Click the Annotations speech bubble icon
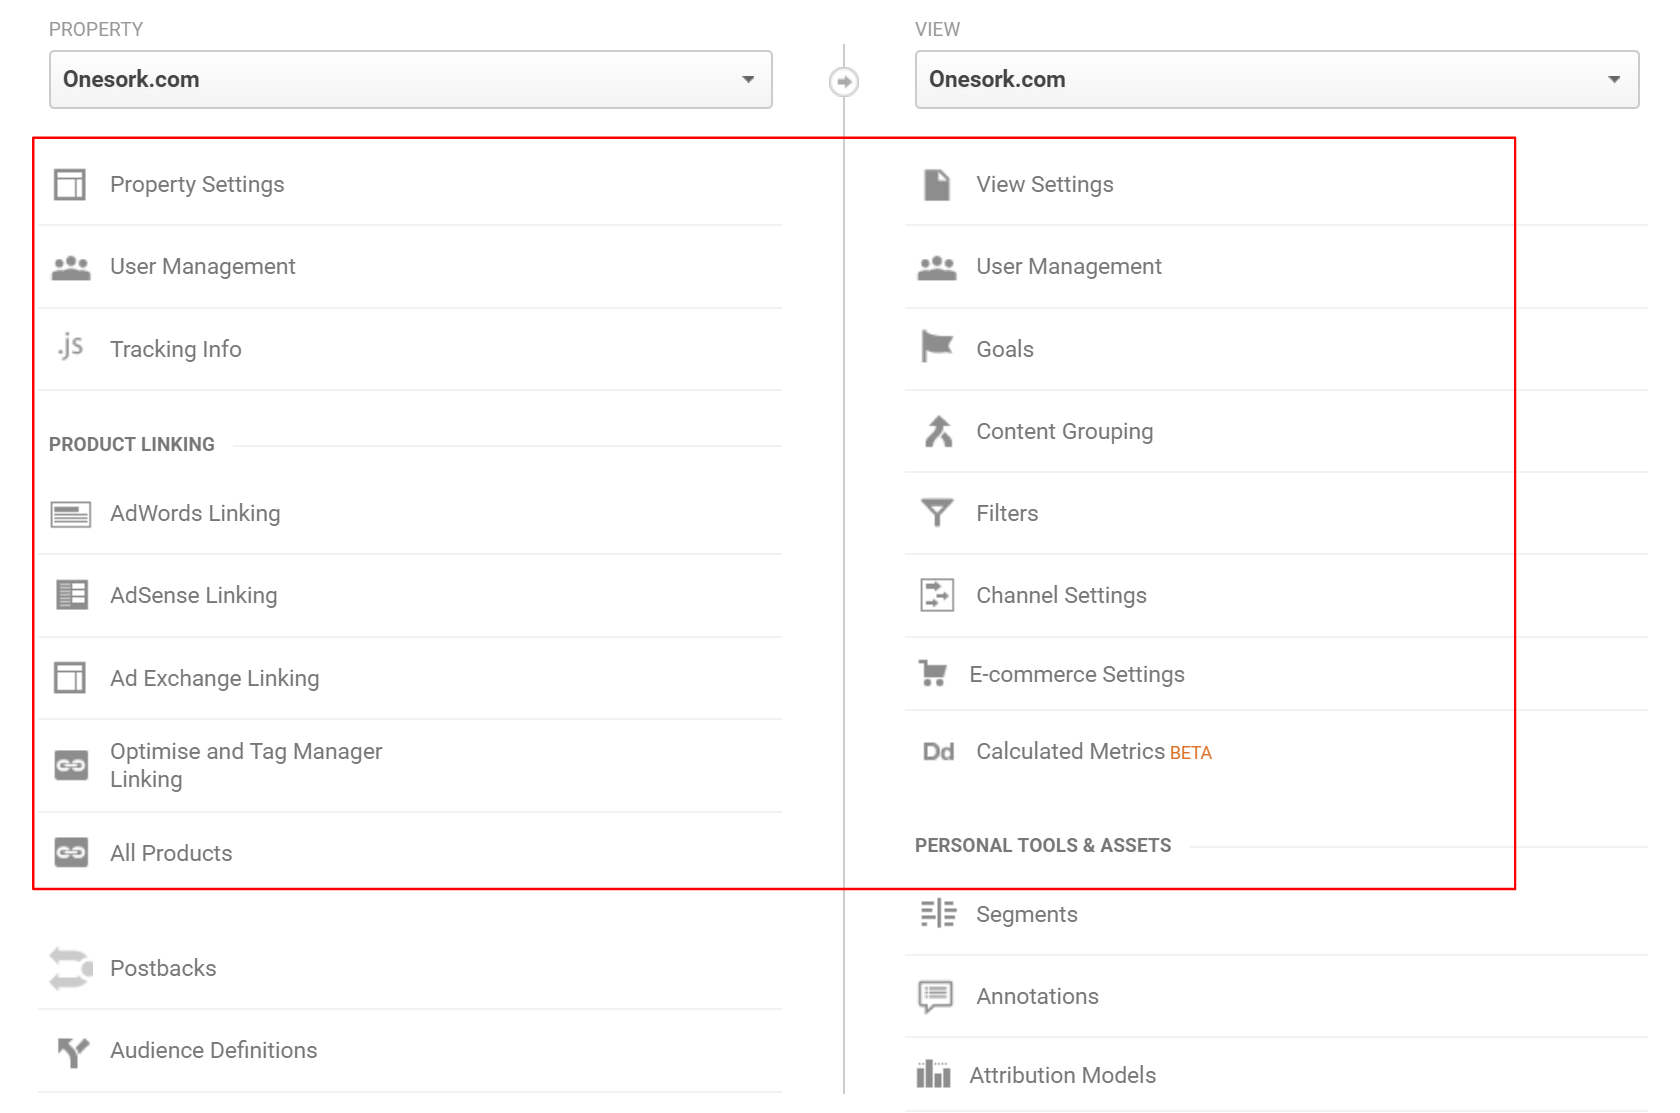Image resolution: width=1680 pixels, height=1113 pixels. click(936, 997)
